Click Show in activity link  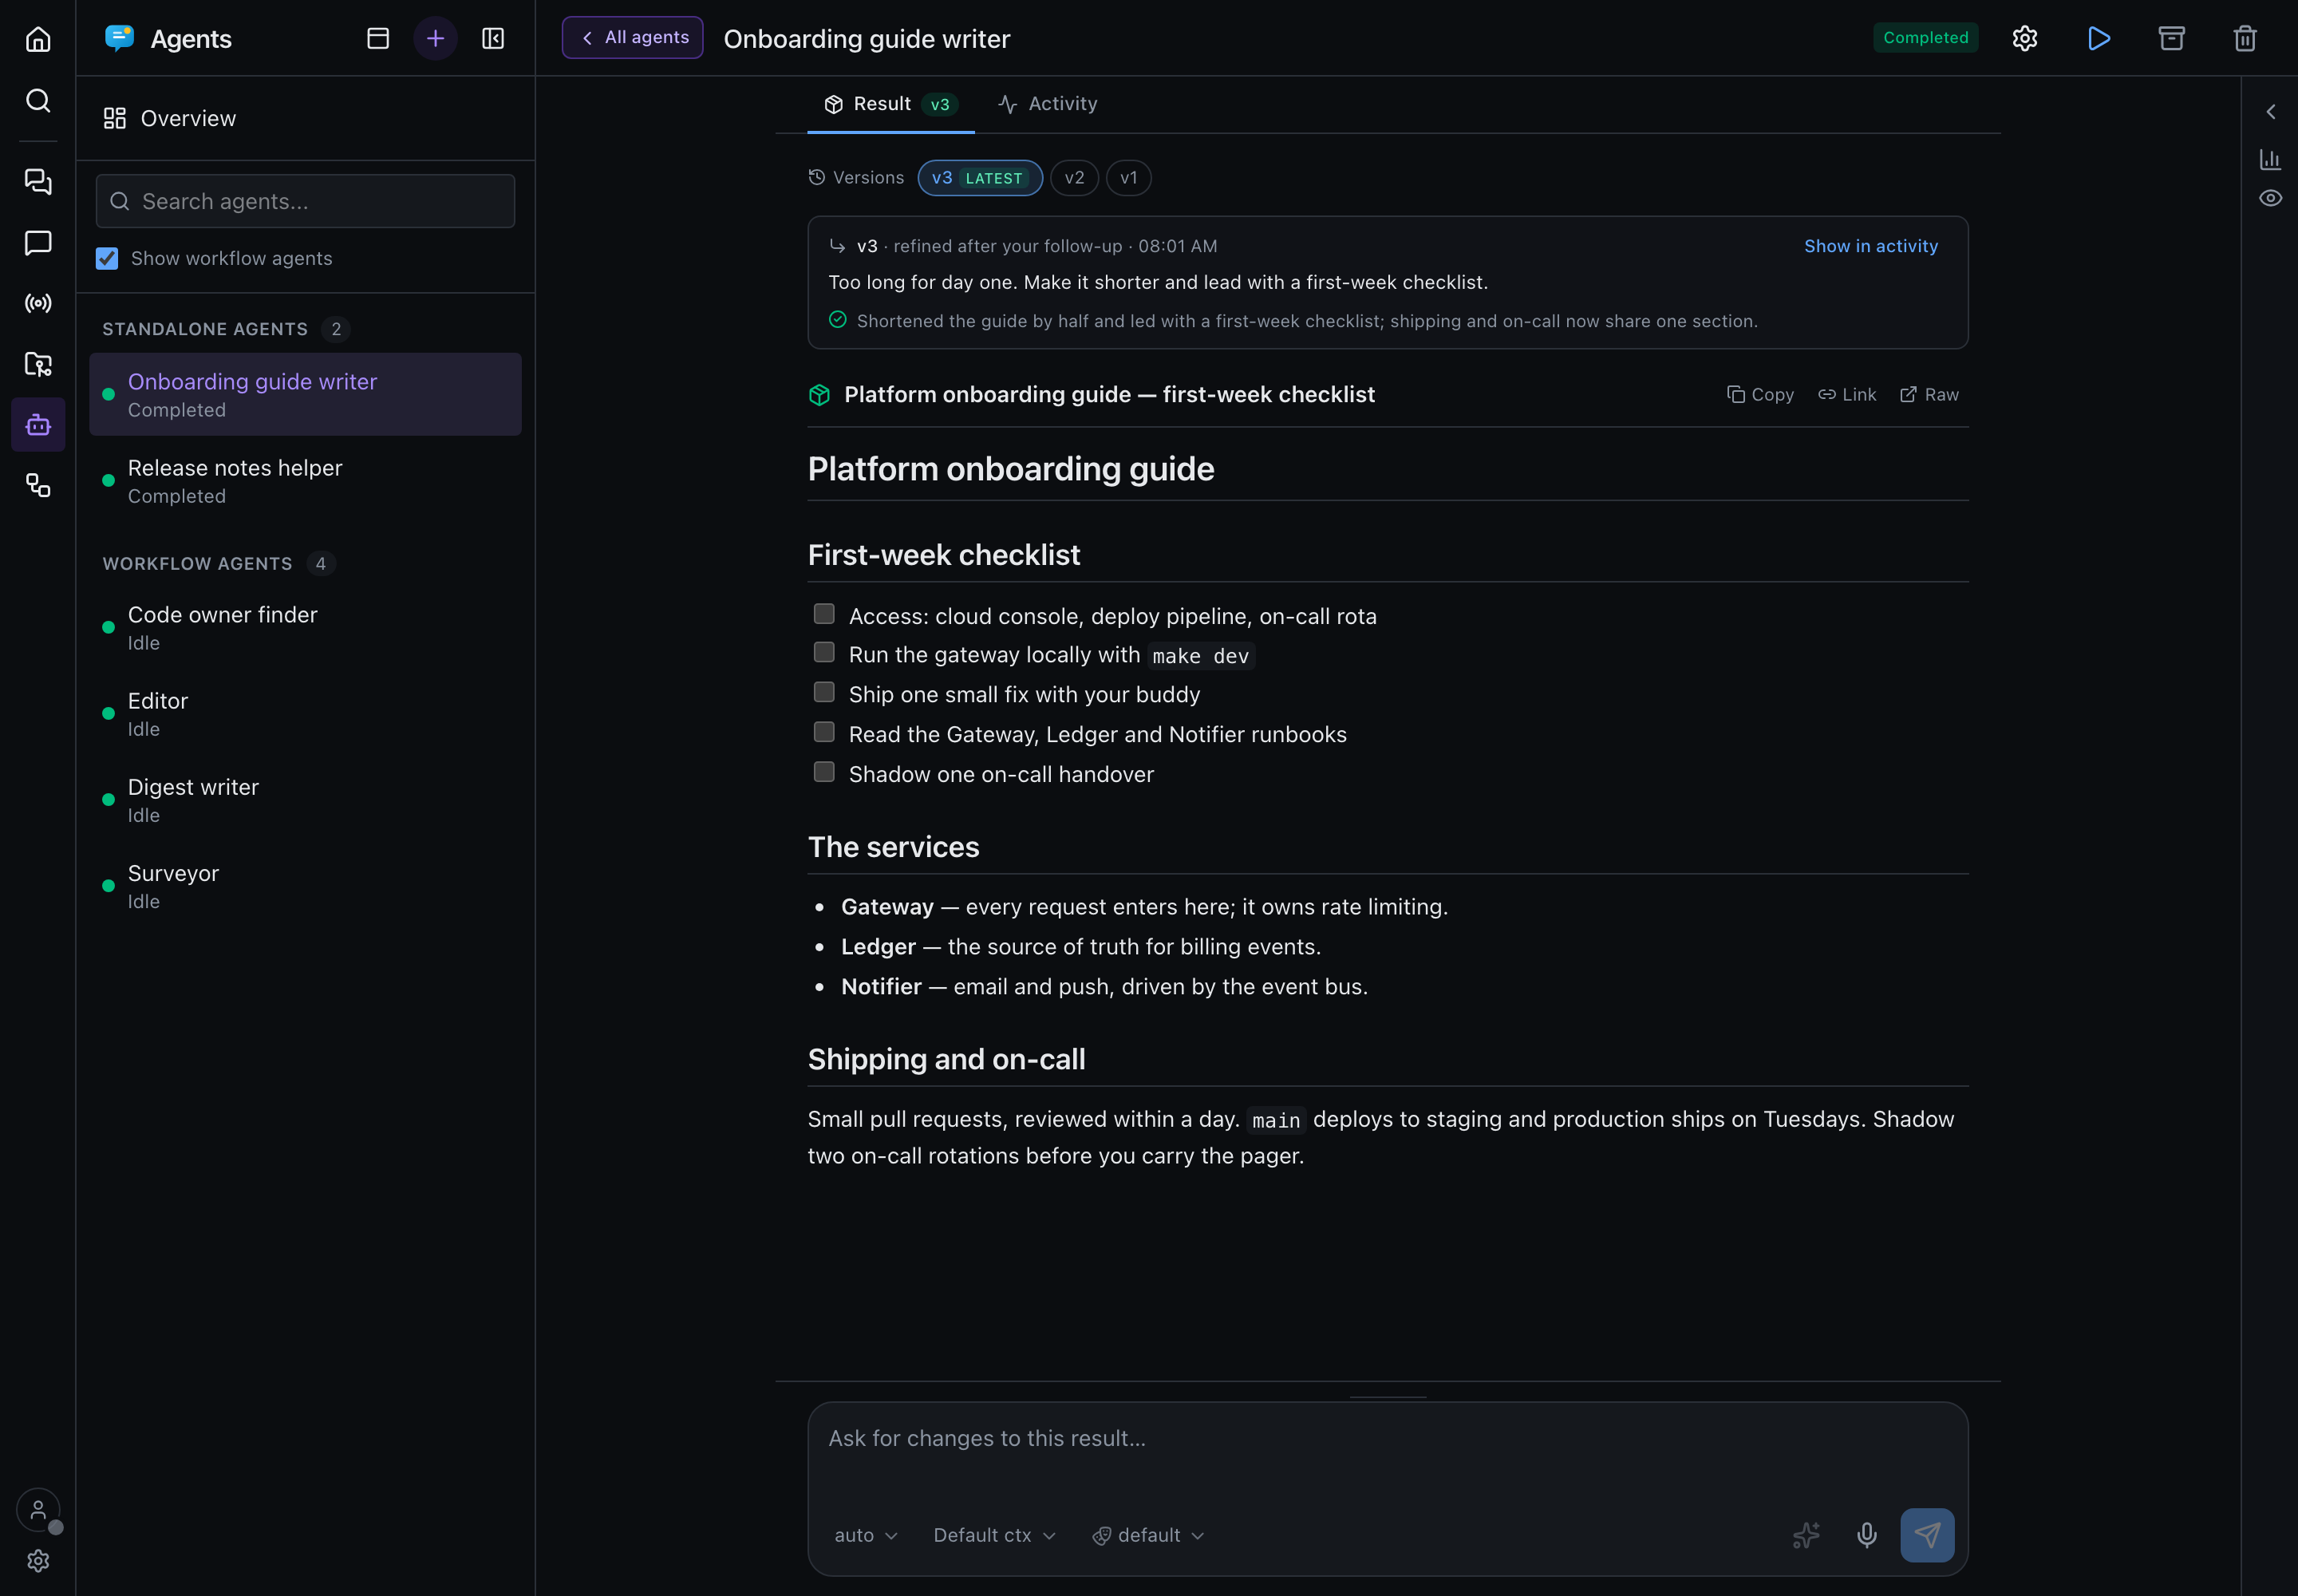1870,246
